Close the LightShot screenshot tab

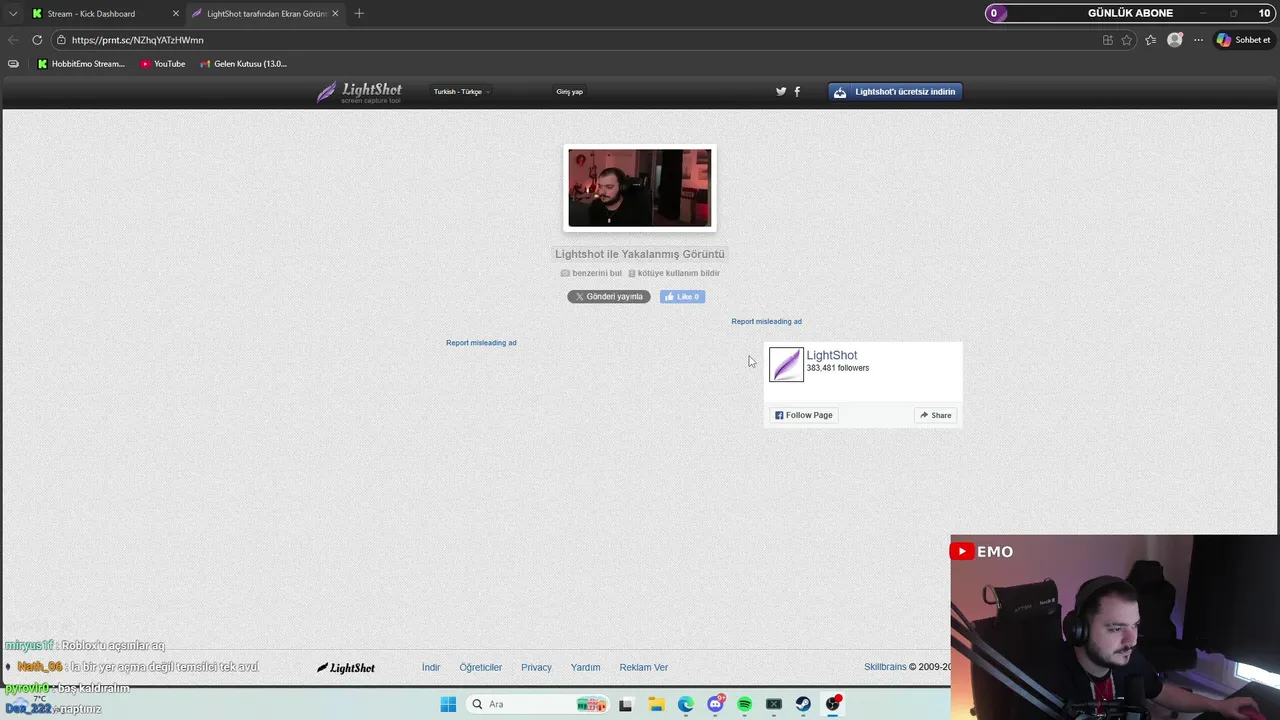[x=335, y=13]
